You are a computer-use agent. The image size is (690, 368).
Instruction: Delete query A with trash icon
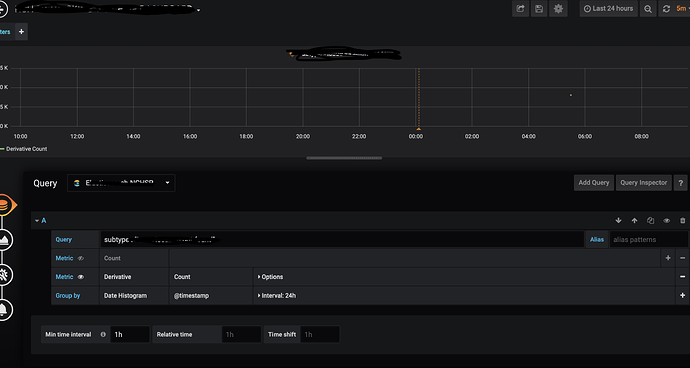(x=683, y=221)
